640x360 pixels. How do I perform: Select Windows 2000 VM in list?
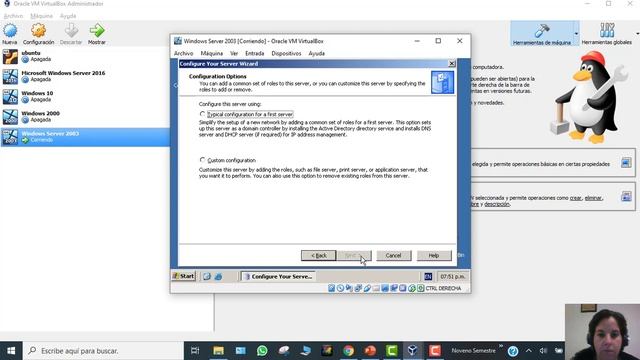[x=85, y=117]
